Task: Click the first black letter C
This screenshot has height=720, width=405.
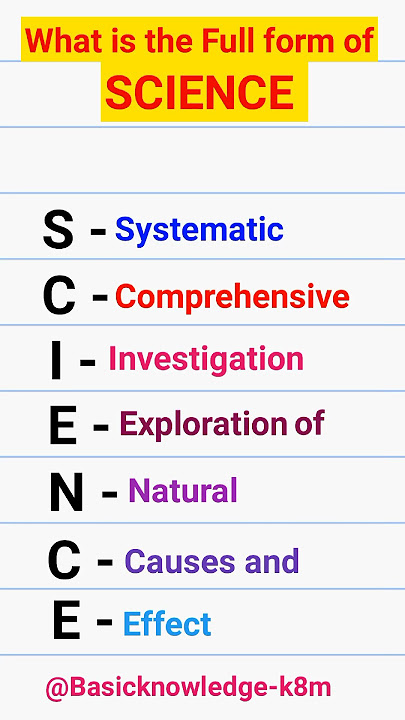Action: (x=59, y=295)
